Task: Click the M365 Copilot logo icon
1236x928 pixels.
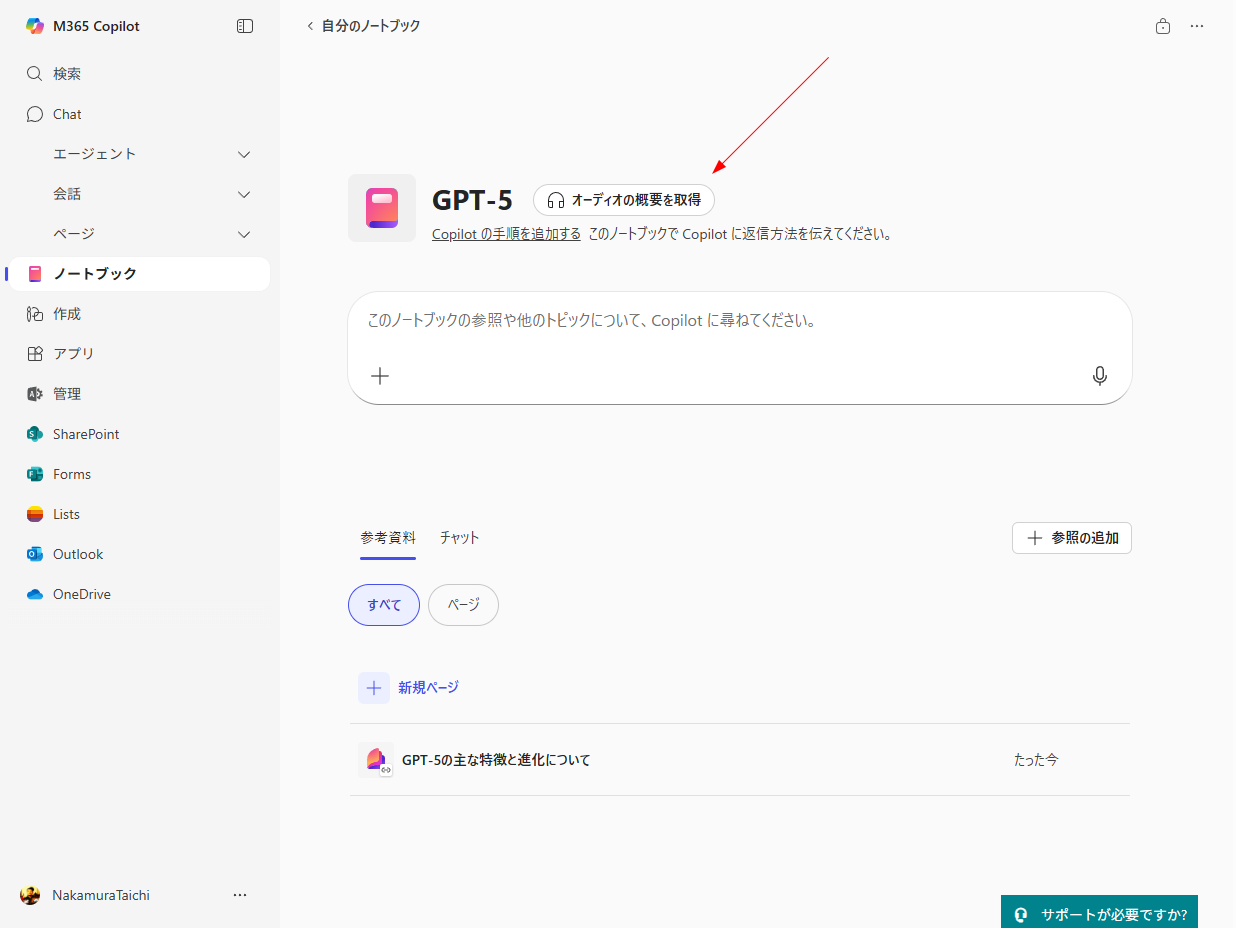Action: click(35, 26)
